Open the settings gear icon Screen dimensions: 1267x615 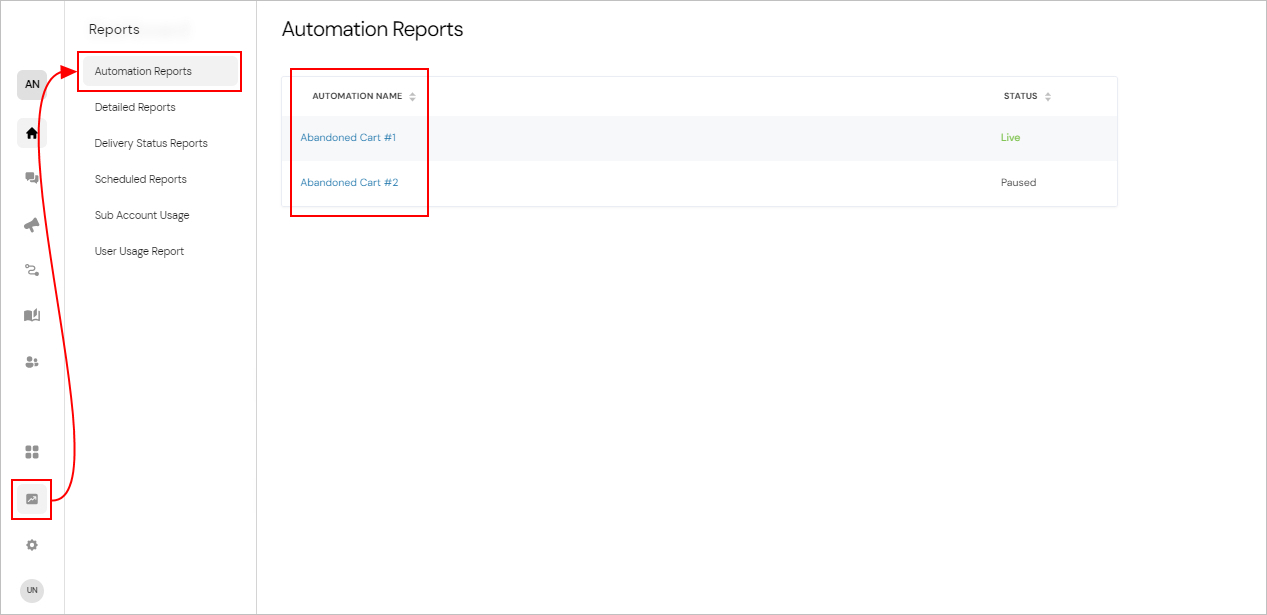point(32,545)
